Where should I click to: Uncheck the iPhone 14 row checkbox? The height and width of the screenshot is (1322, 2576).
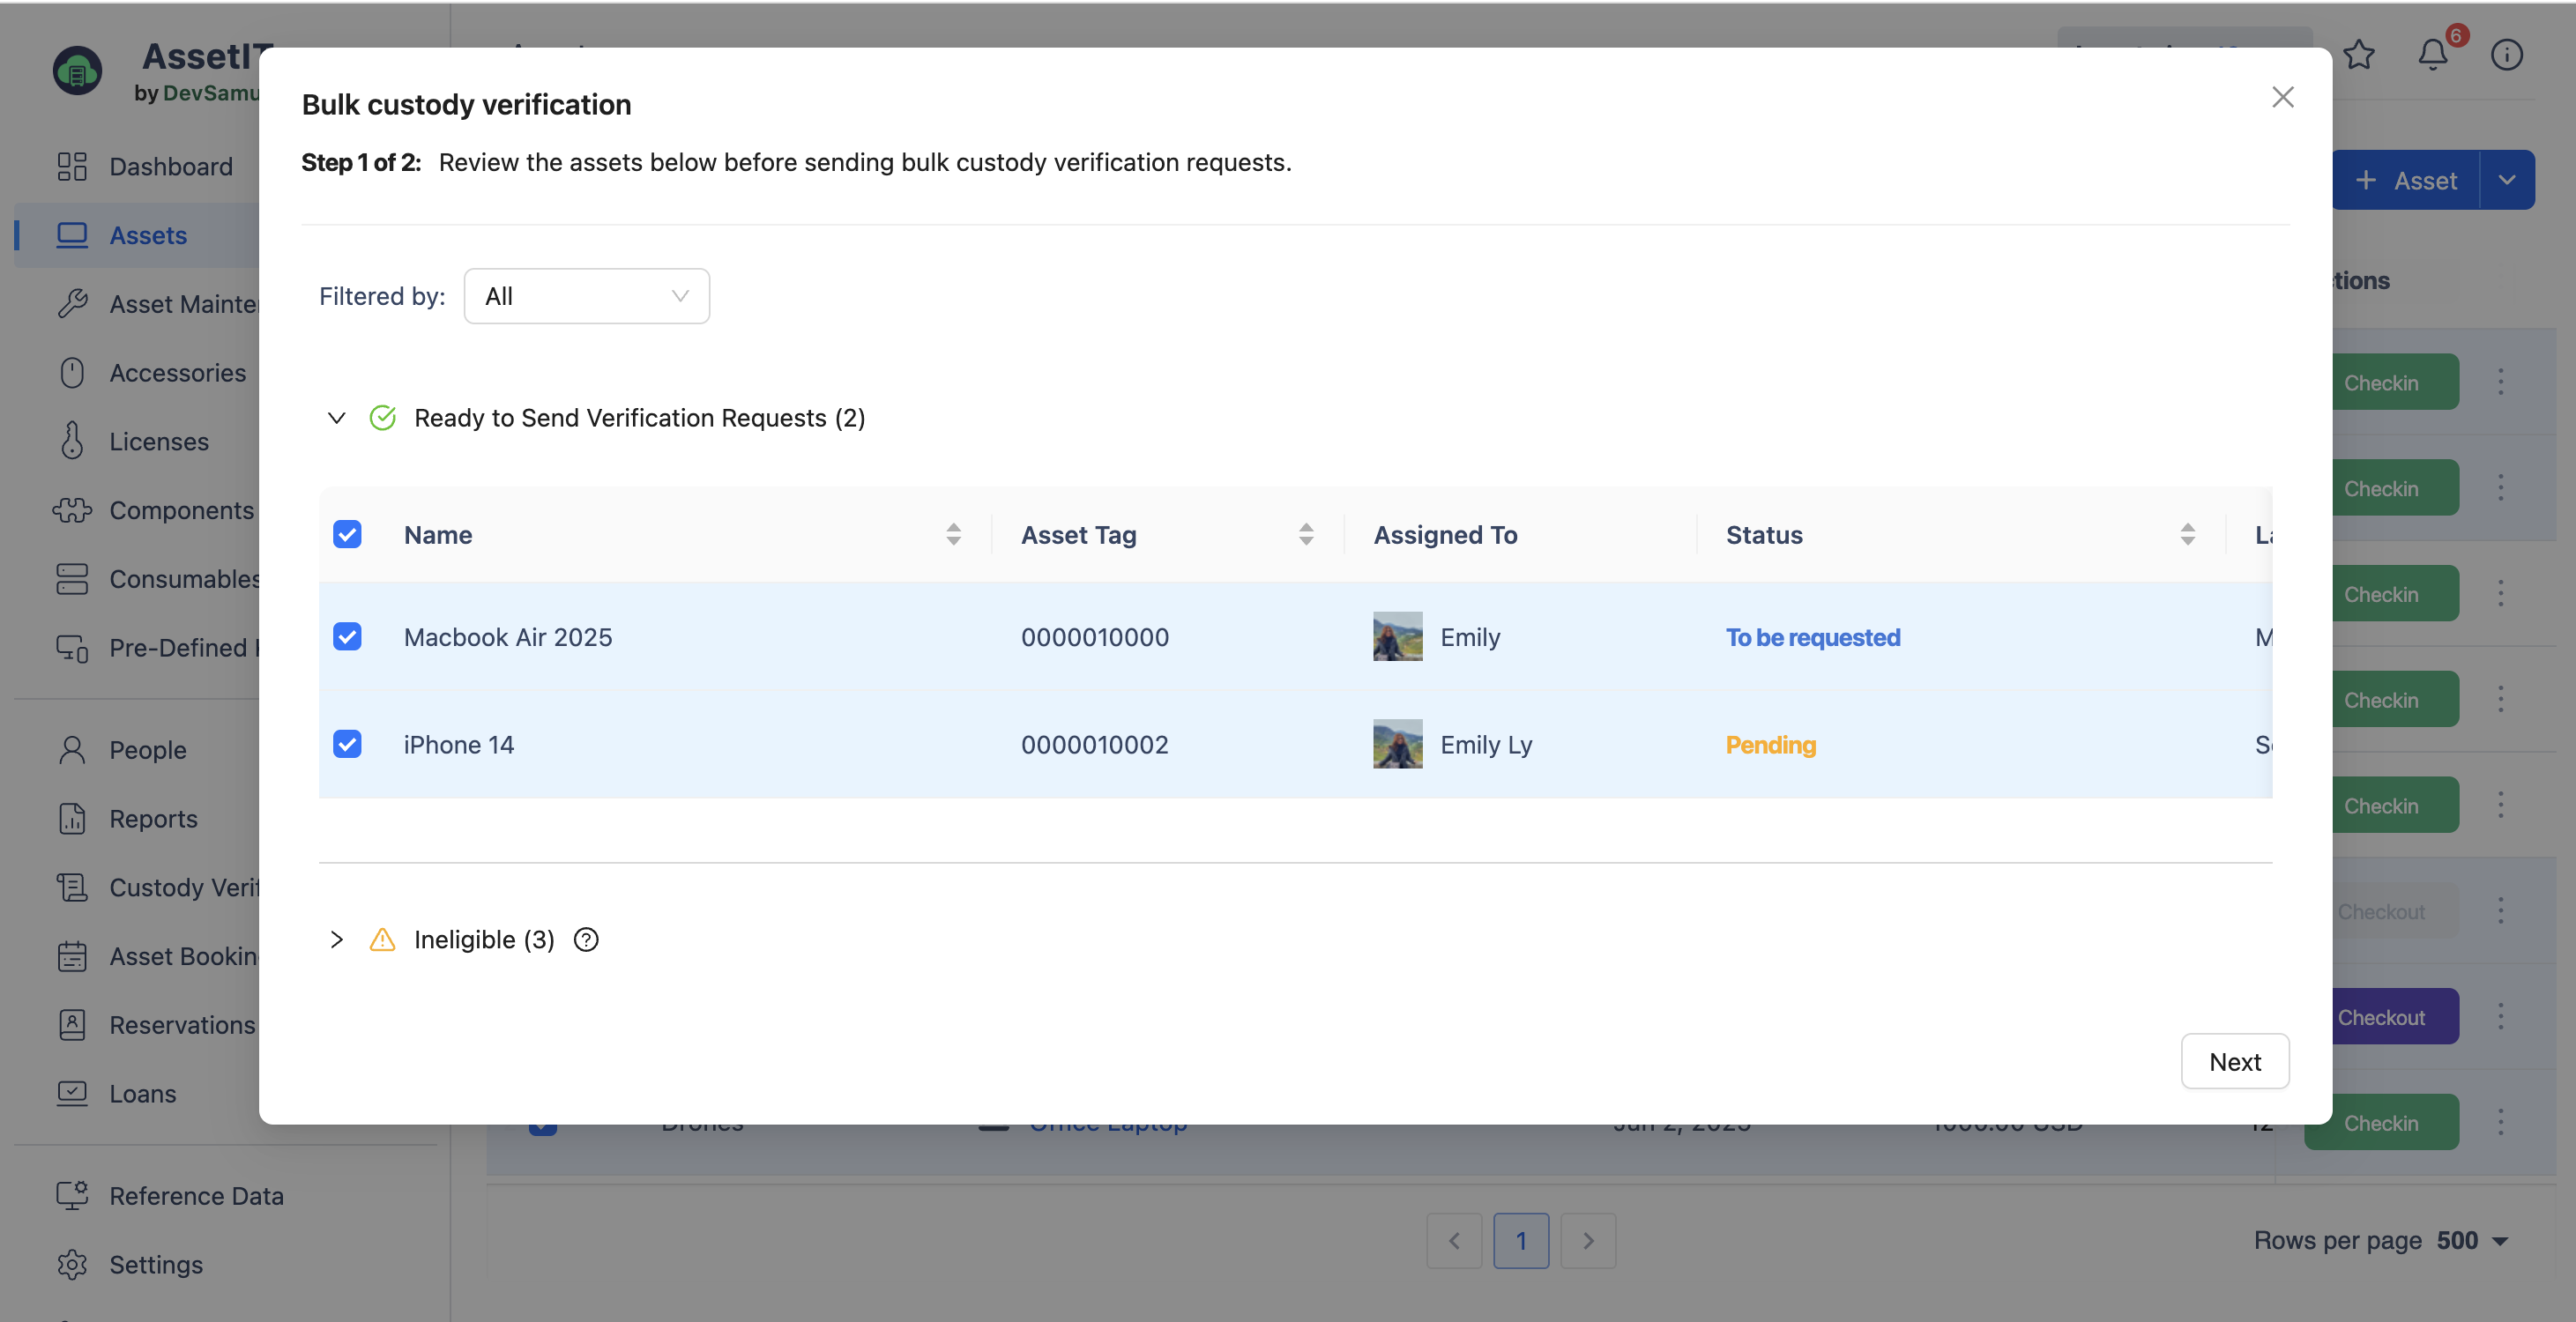tap(347, 744)
